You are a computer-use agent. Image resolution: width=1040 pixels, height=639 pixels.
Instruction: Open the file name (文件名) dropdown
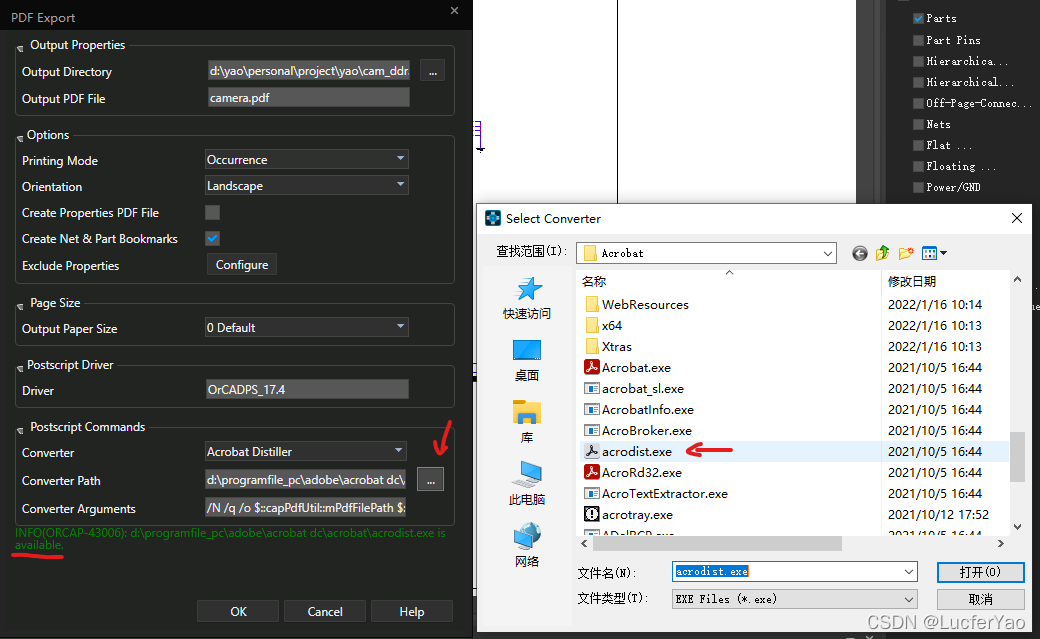(909, 572)
